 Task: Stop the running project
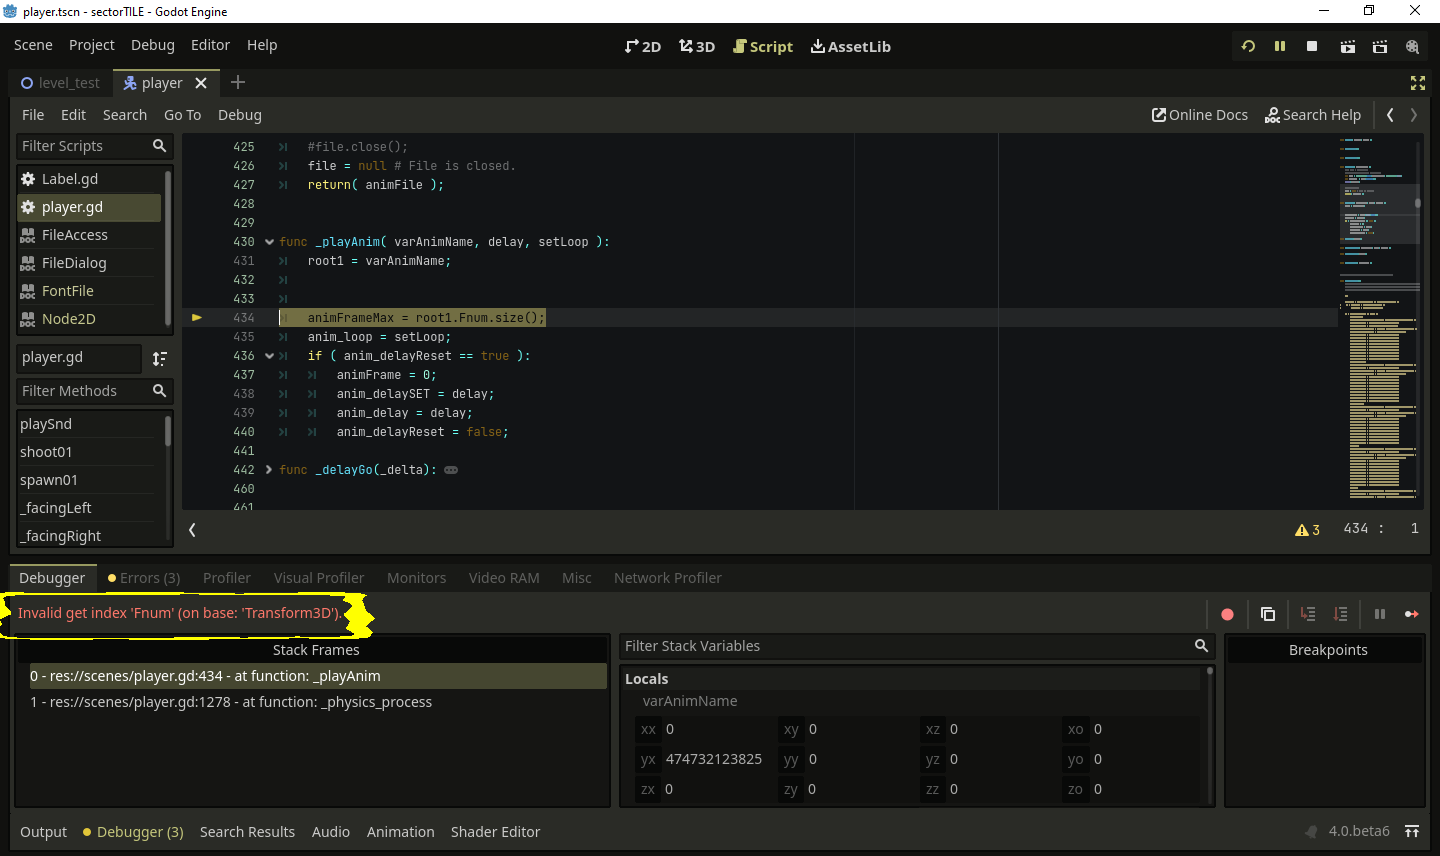click(x=1312, y=46)
